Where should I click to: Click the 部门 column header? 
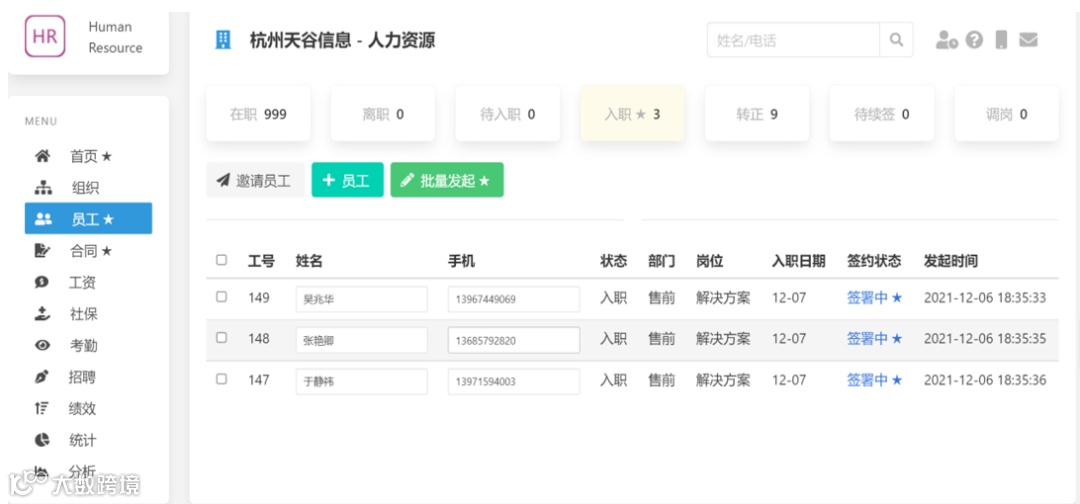point(662,261)
